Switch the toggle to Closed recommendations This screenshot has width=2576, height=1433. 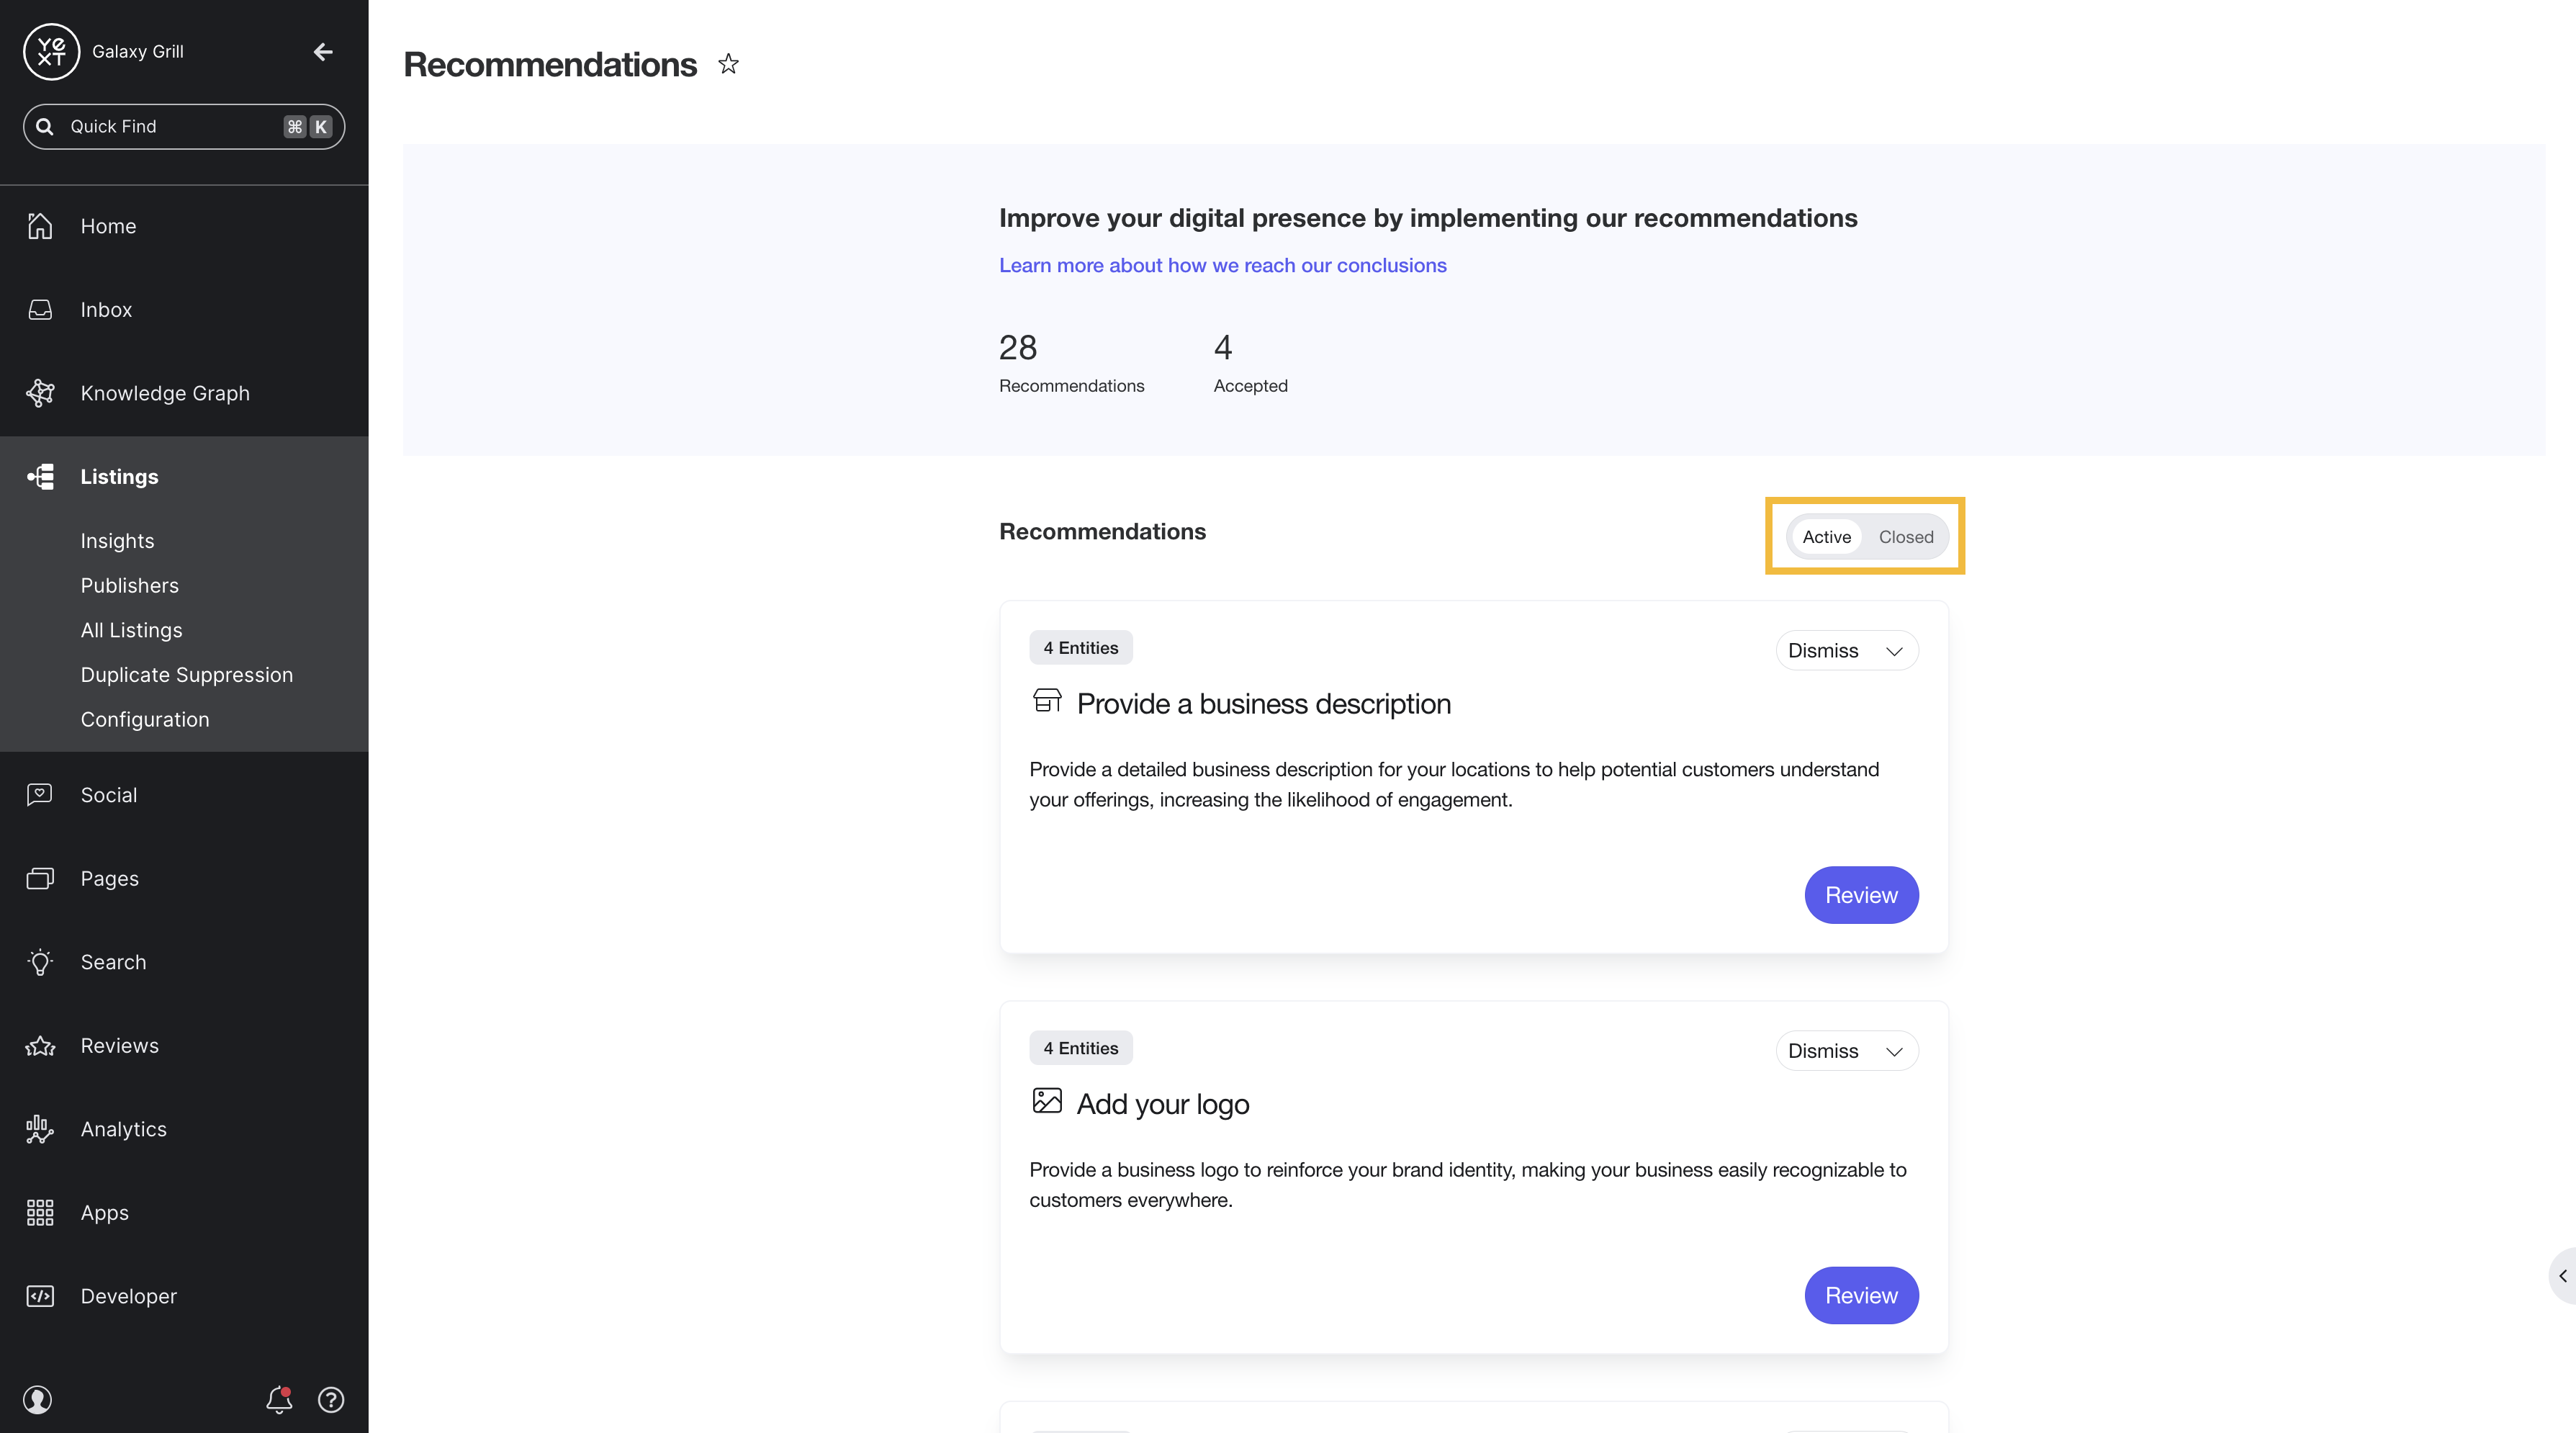[x=1905, y=537]
